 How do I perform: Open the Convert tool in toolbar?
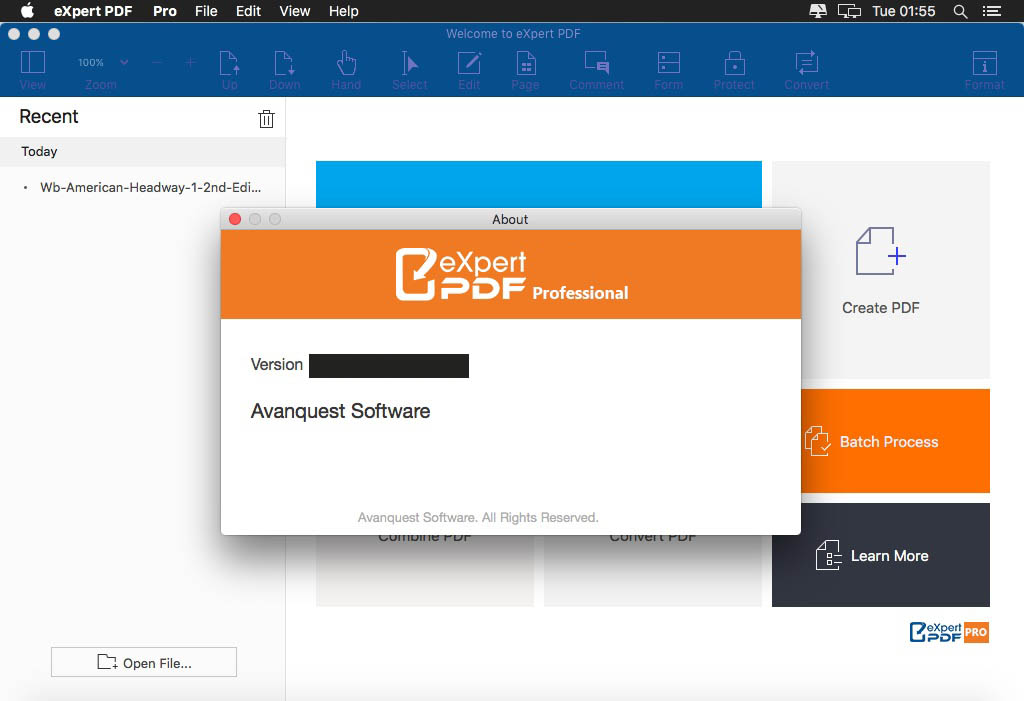point(807,63)
